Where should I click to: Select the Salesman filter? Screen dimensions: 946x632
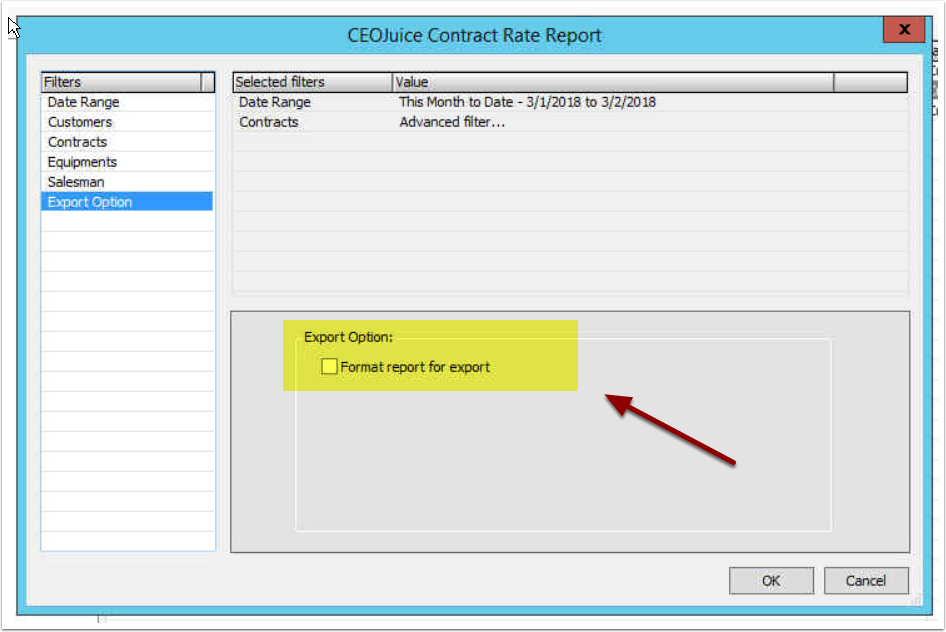tap(127, 182)
